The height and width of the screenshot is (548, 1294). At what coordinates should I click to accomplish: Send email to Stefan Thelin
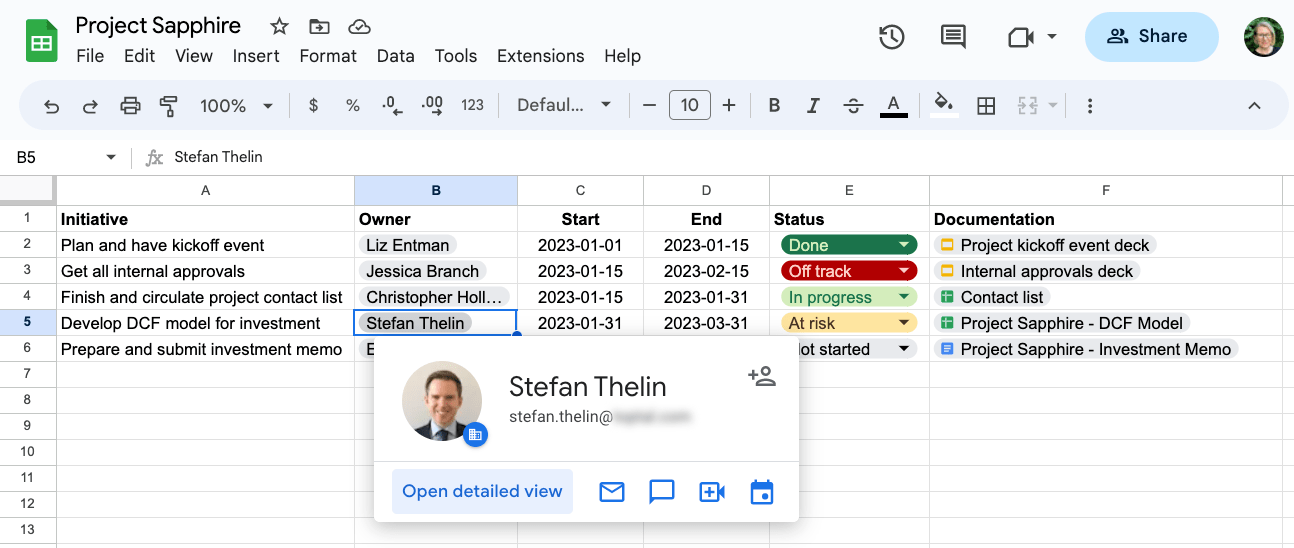tap(612, 492)
